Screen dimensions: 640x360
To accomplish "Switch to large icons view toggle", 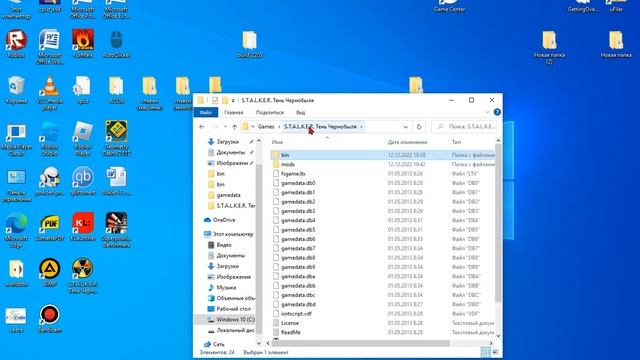I will pos(495,352).
